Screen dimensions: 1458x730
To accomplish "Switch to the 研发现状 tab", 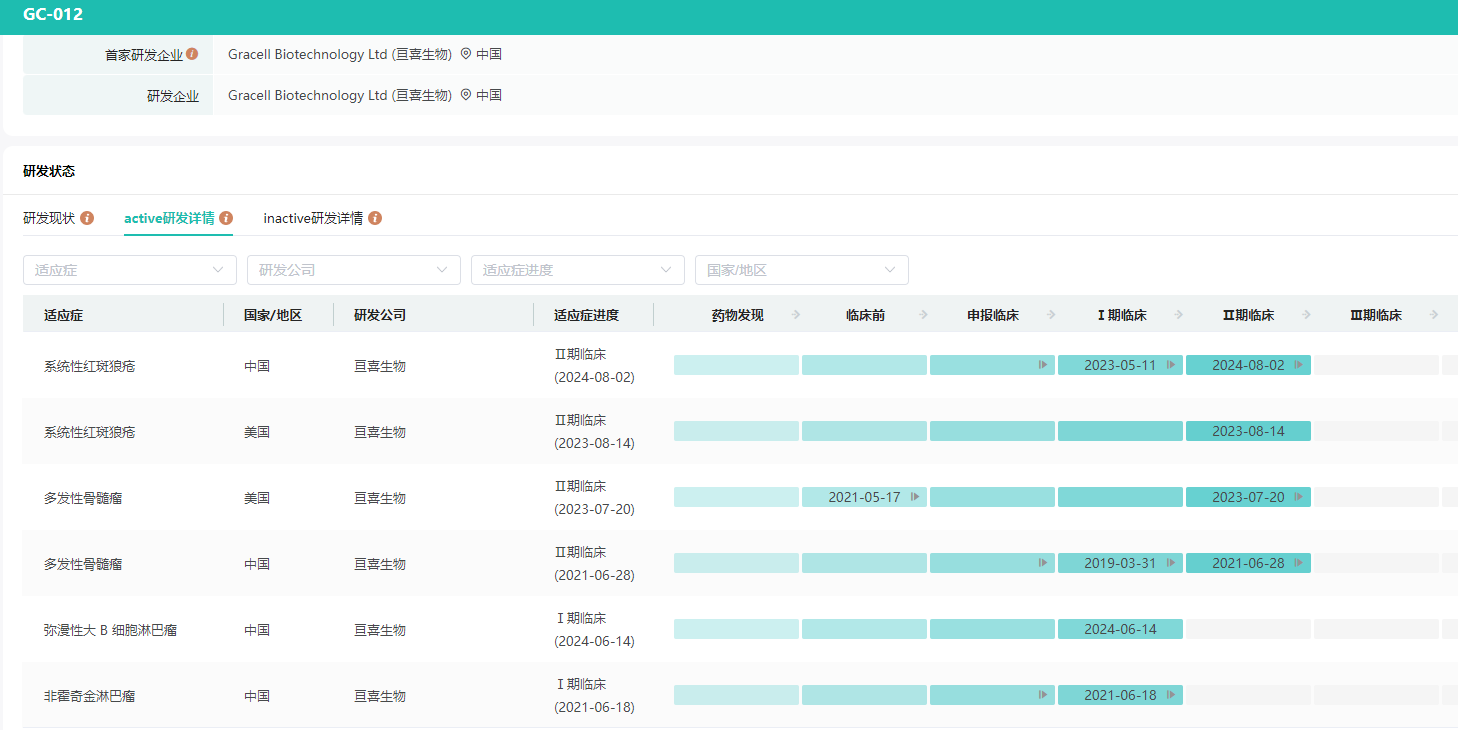I will click(x=49, y=218).
